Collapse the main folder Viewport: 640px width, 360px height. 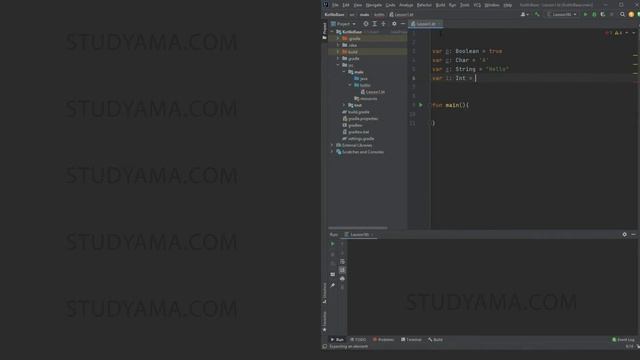coord(344,72)
